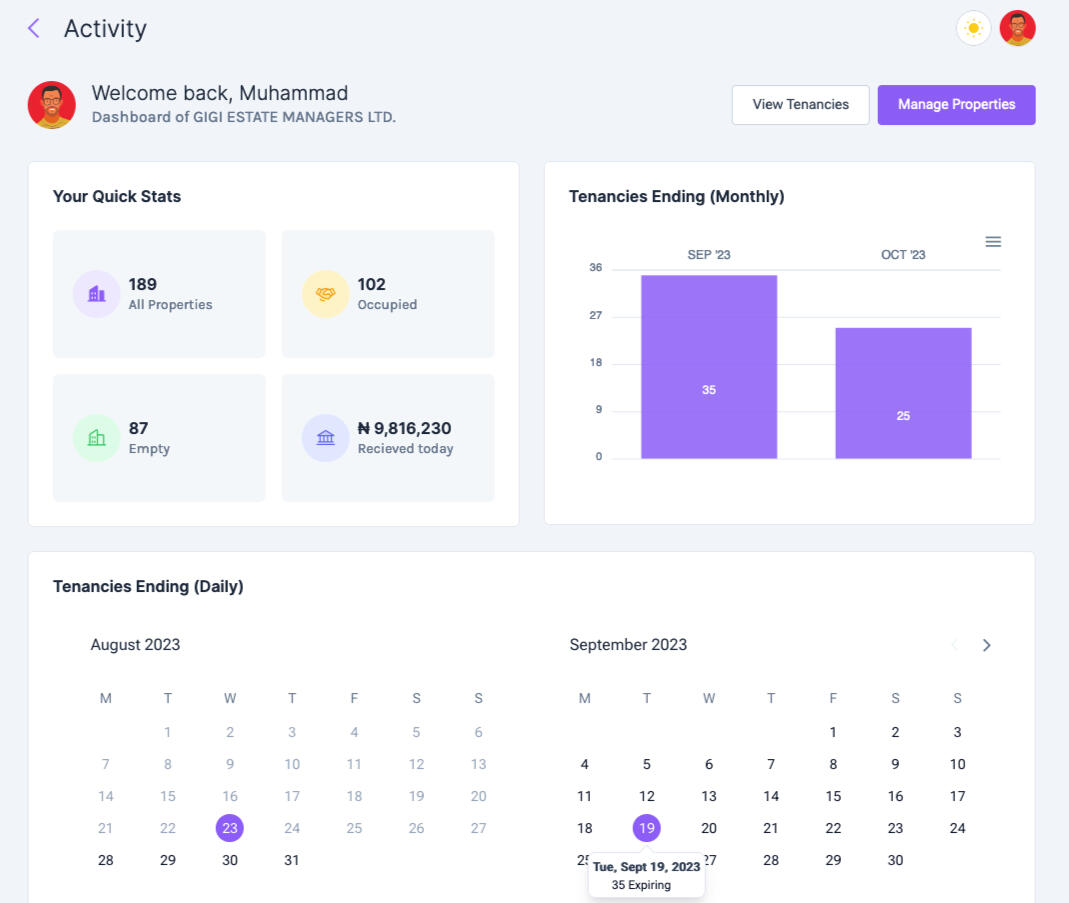Click the Manage Properties button
This screenshot has width=1069, height=903.
pos(956,104)
